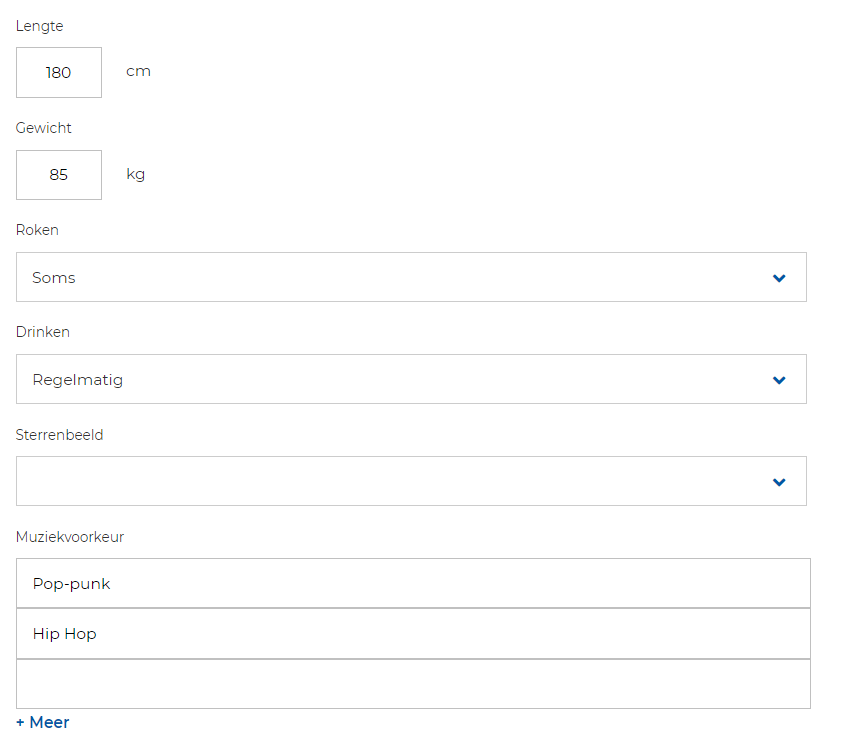The width and height of the screenshot is (847, 743).
Task: Click the Lengte label
Action: click(x=39, y=26)
